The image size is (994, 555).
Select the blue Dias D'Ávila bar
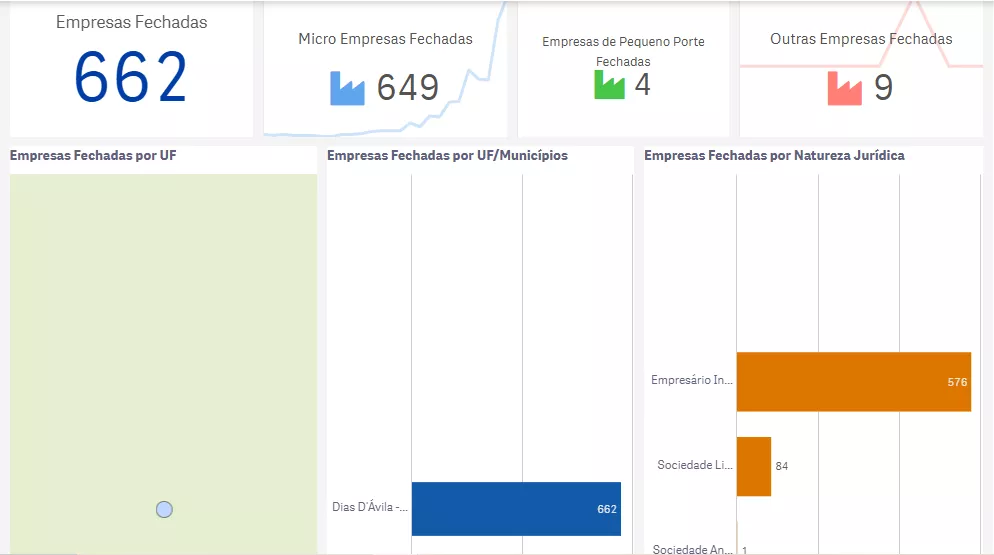point(515,509)
